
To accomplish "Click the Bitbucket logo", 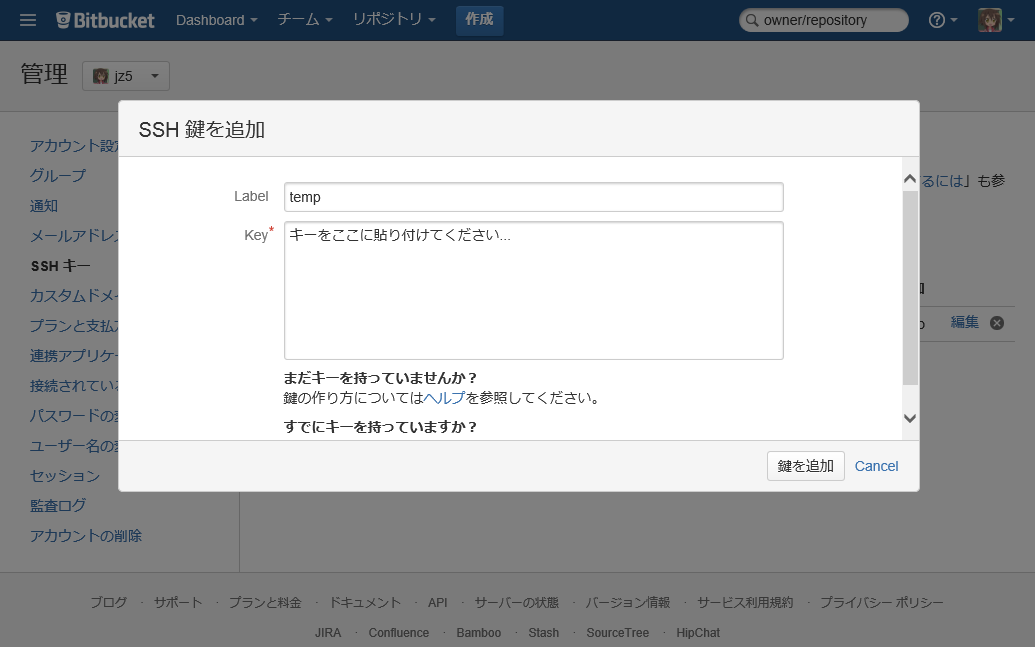I will tap(106, 20).
